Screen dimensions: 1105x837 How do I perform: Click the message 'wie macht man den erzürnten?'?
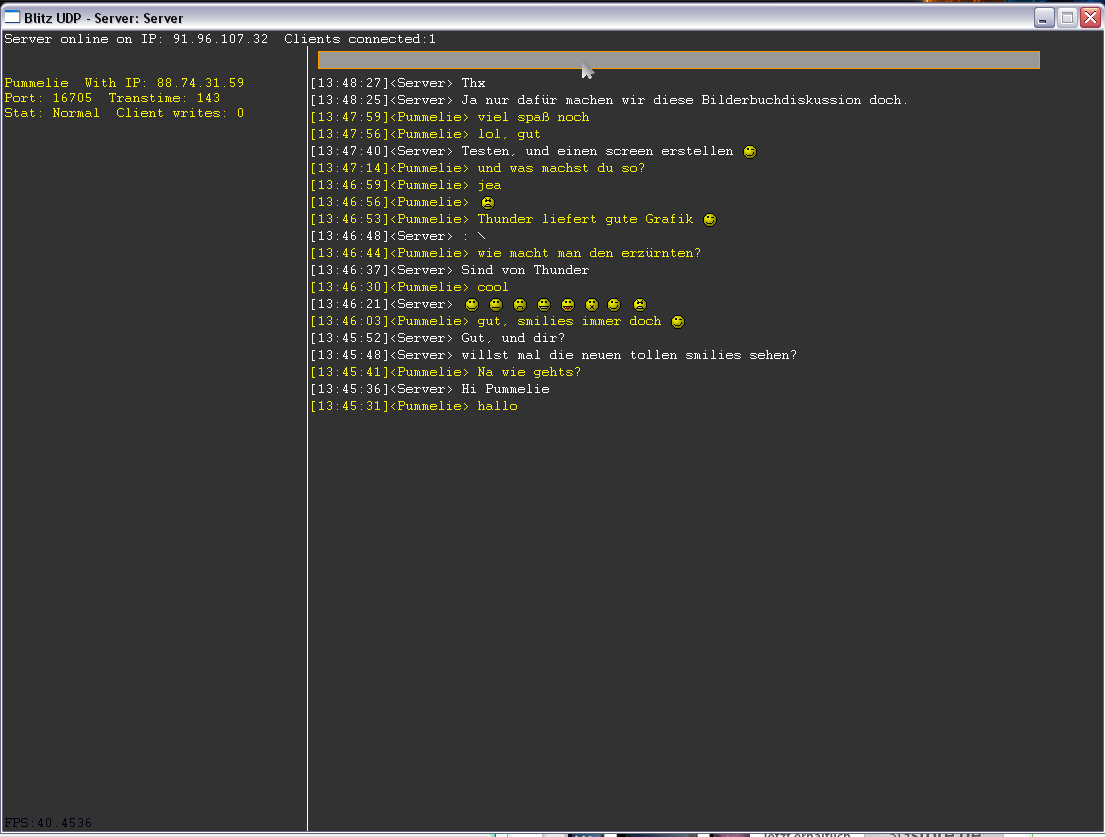click(589, 253)
